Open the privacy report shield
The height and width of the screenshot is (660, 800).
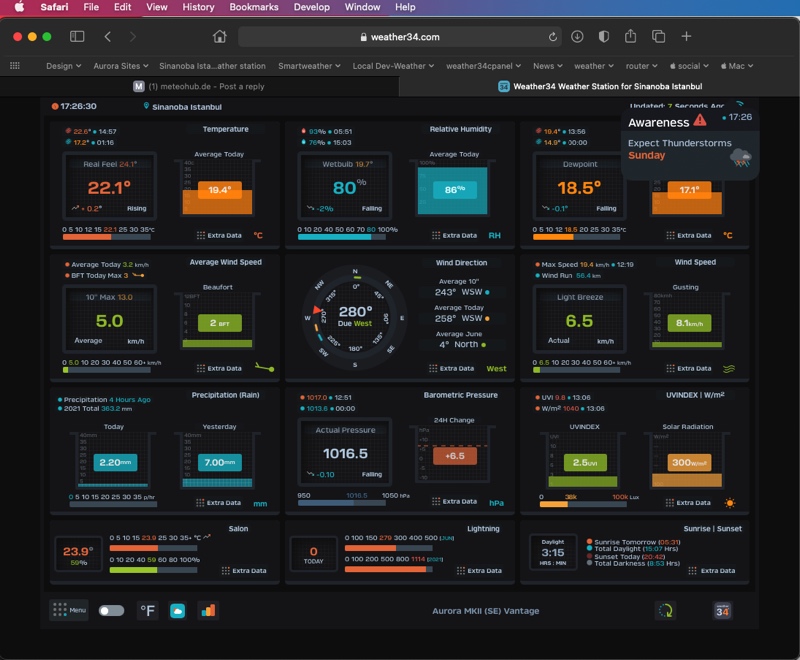(x=604, y=36)
